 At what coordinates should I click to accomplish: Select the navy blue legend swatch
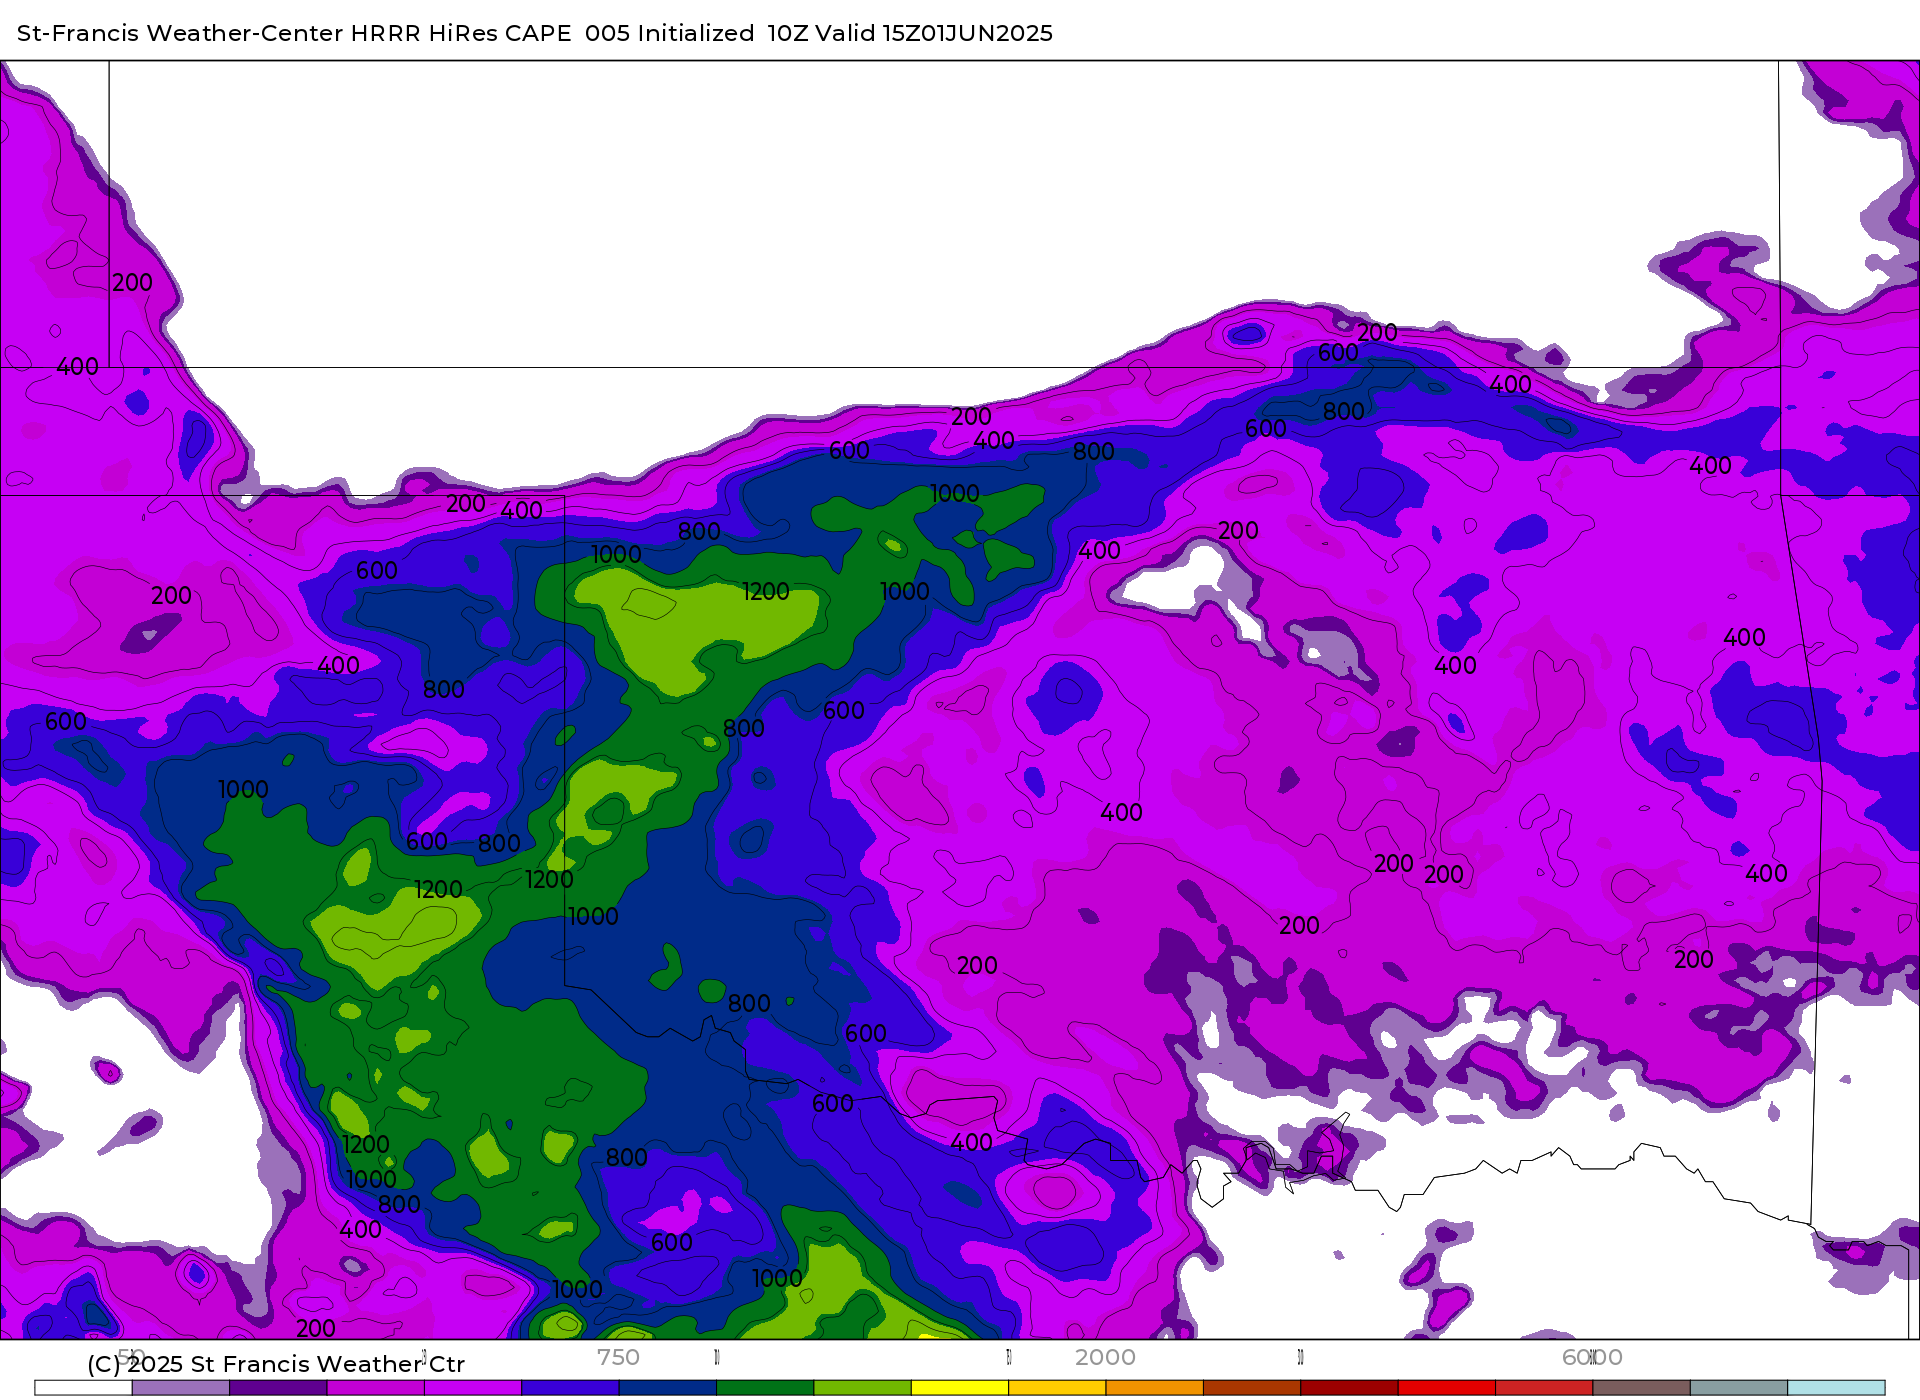coord(667,1388)
